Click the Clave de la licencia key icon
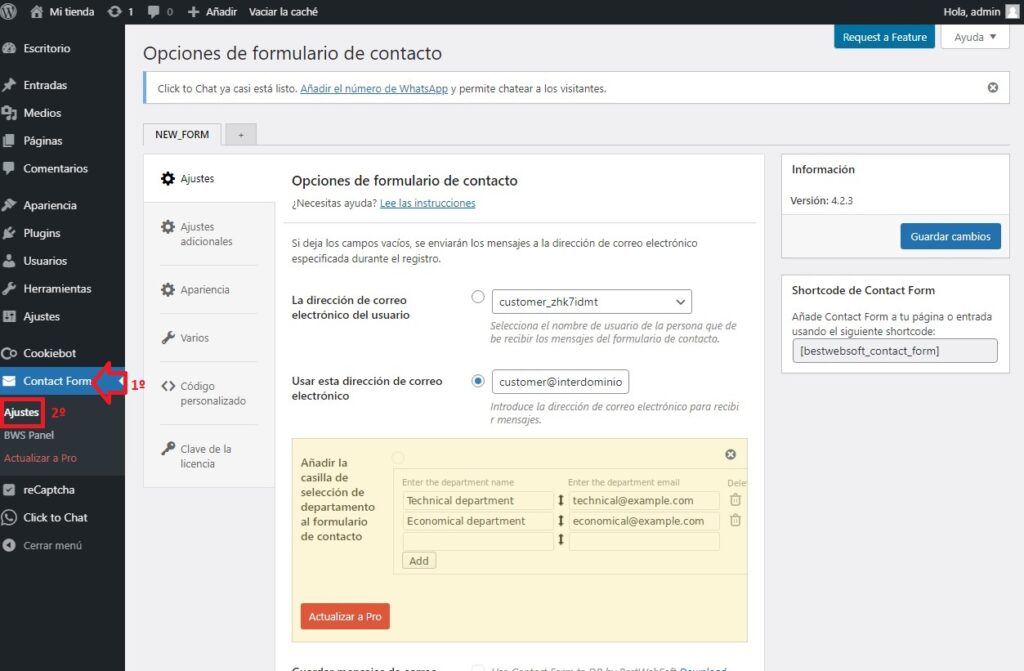 pyautogui.click(x=168, y=448)
